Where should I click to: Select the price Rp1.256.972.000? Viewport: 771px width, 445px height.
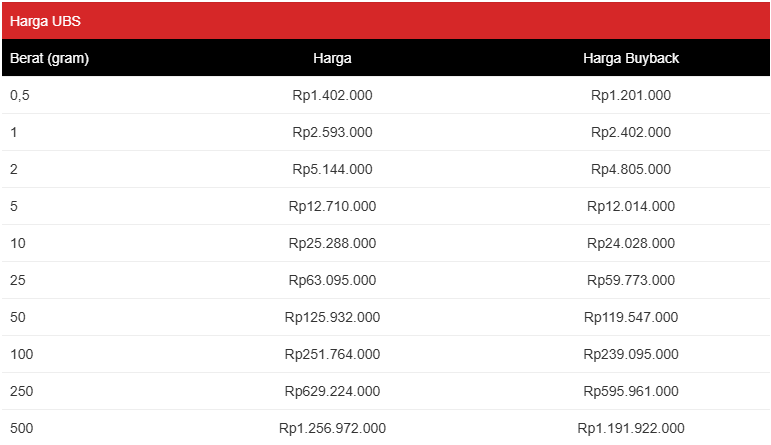point(332,428)
